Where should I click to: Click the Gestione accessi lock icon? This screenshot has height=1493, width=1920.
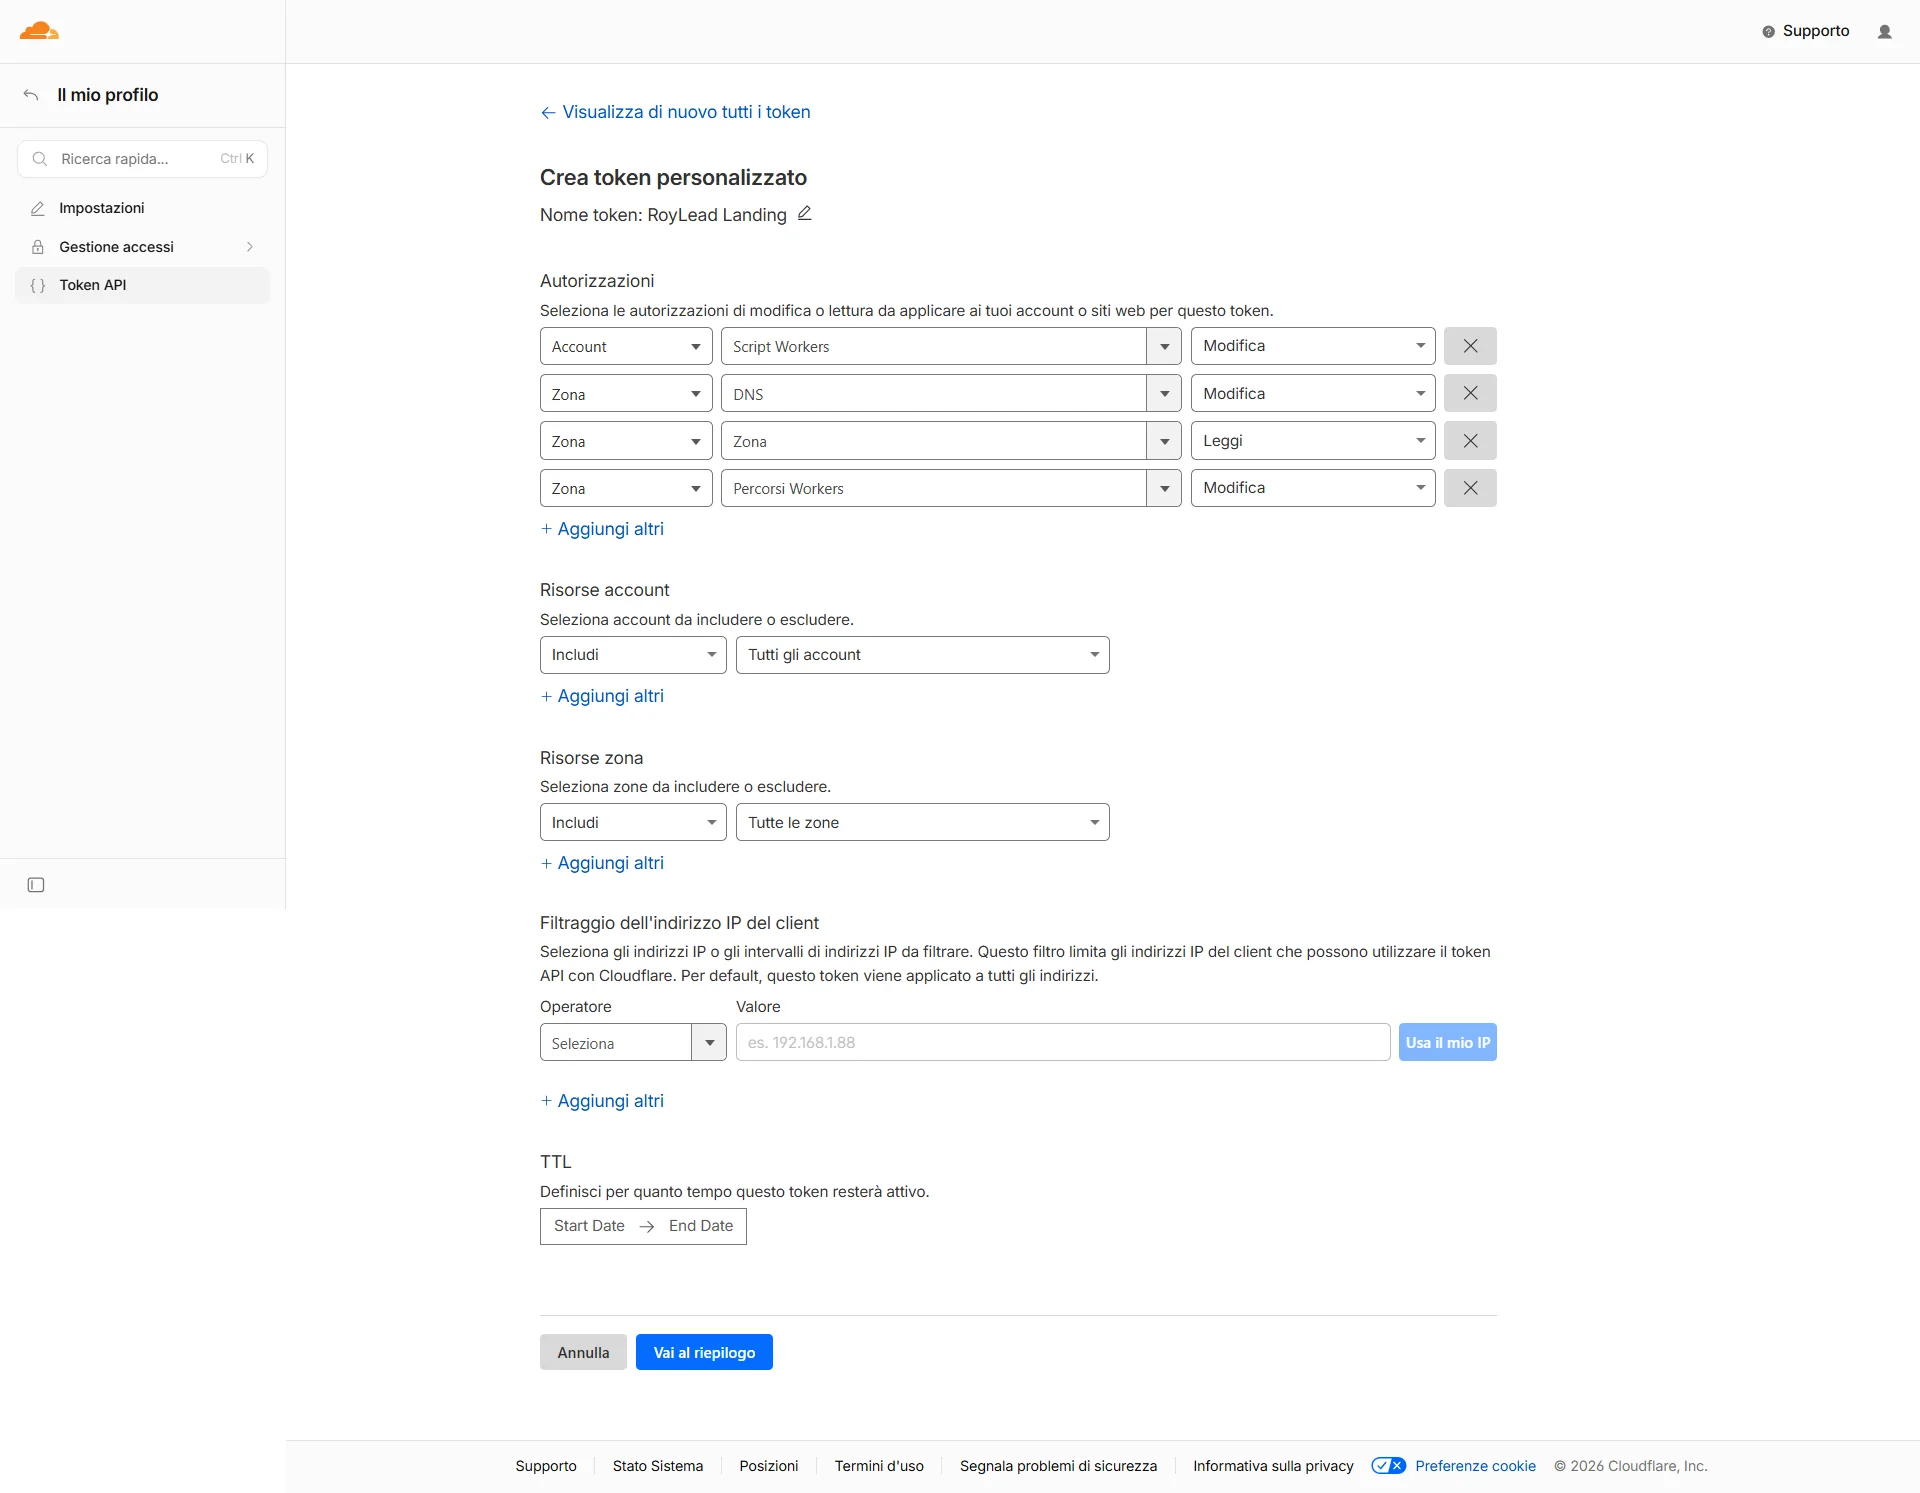pyautogui.click(x=38, y=247)
